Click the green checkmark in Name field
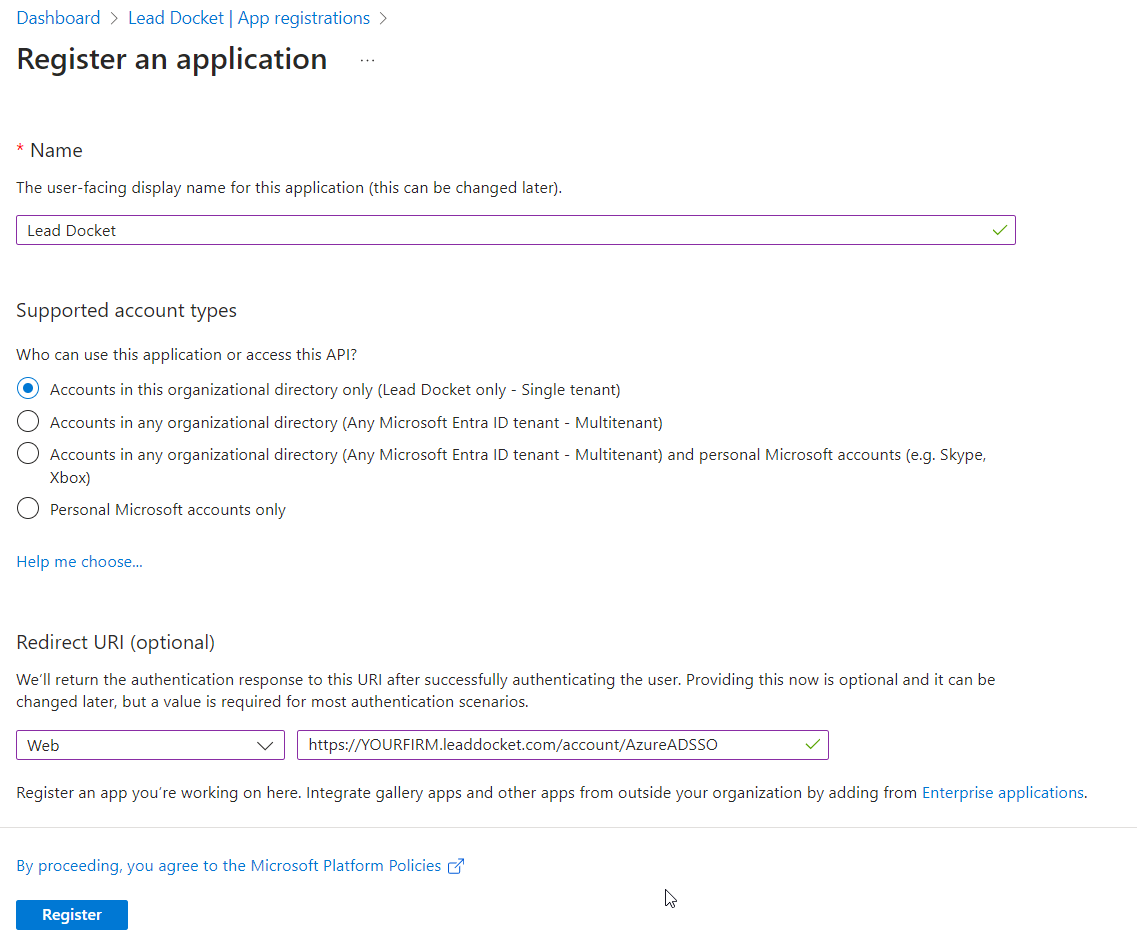 pyautogui.click(x=1000, y=230)
